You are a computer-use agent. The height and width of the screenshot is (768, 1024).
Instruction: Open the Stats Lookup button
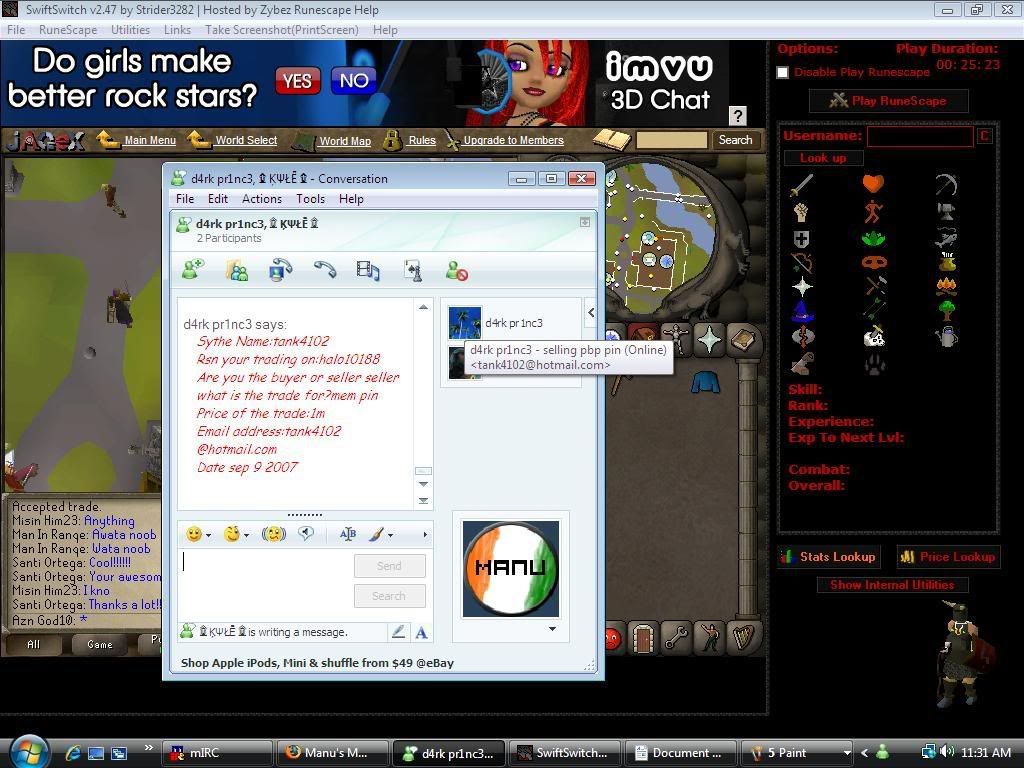click(x=828, y=557)
